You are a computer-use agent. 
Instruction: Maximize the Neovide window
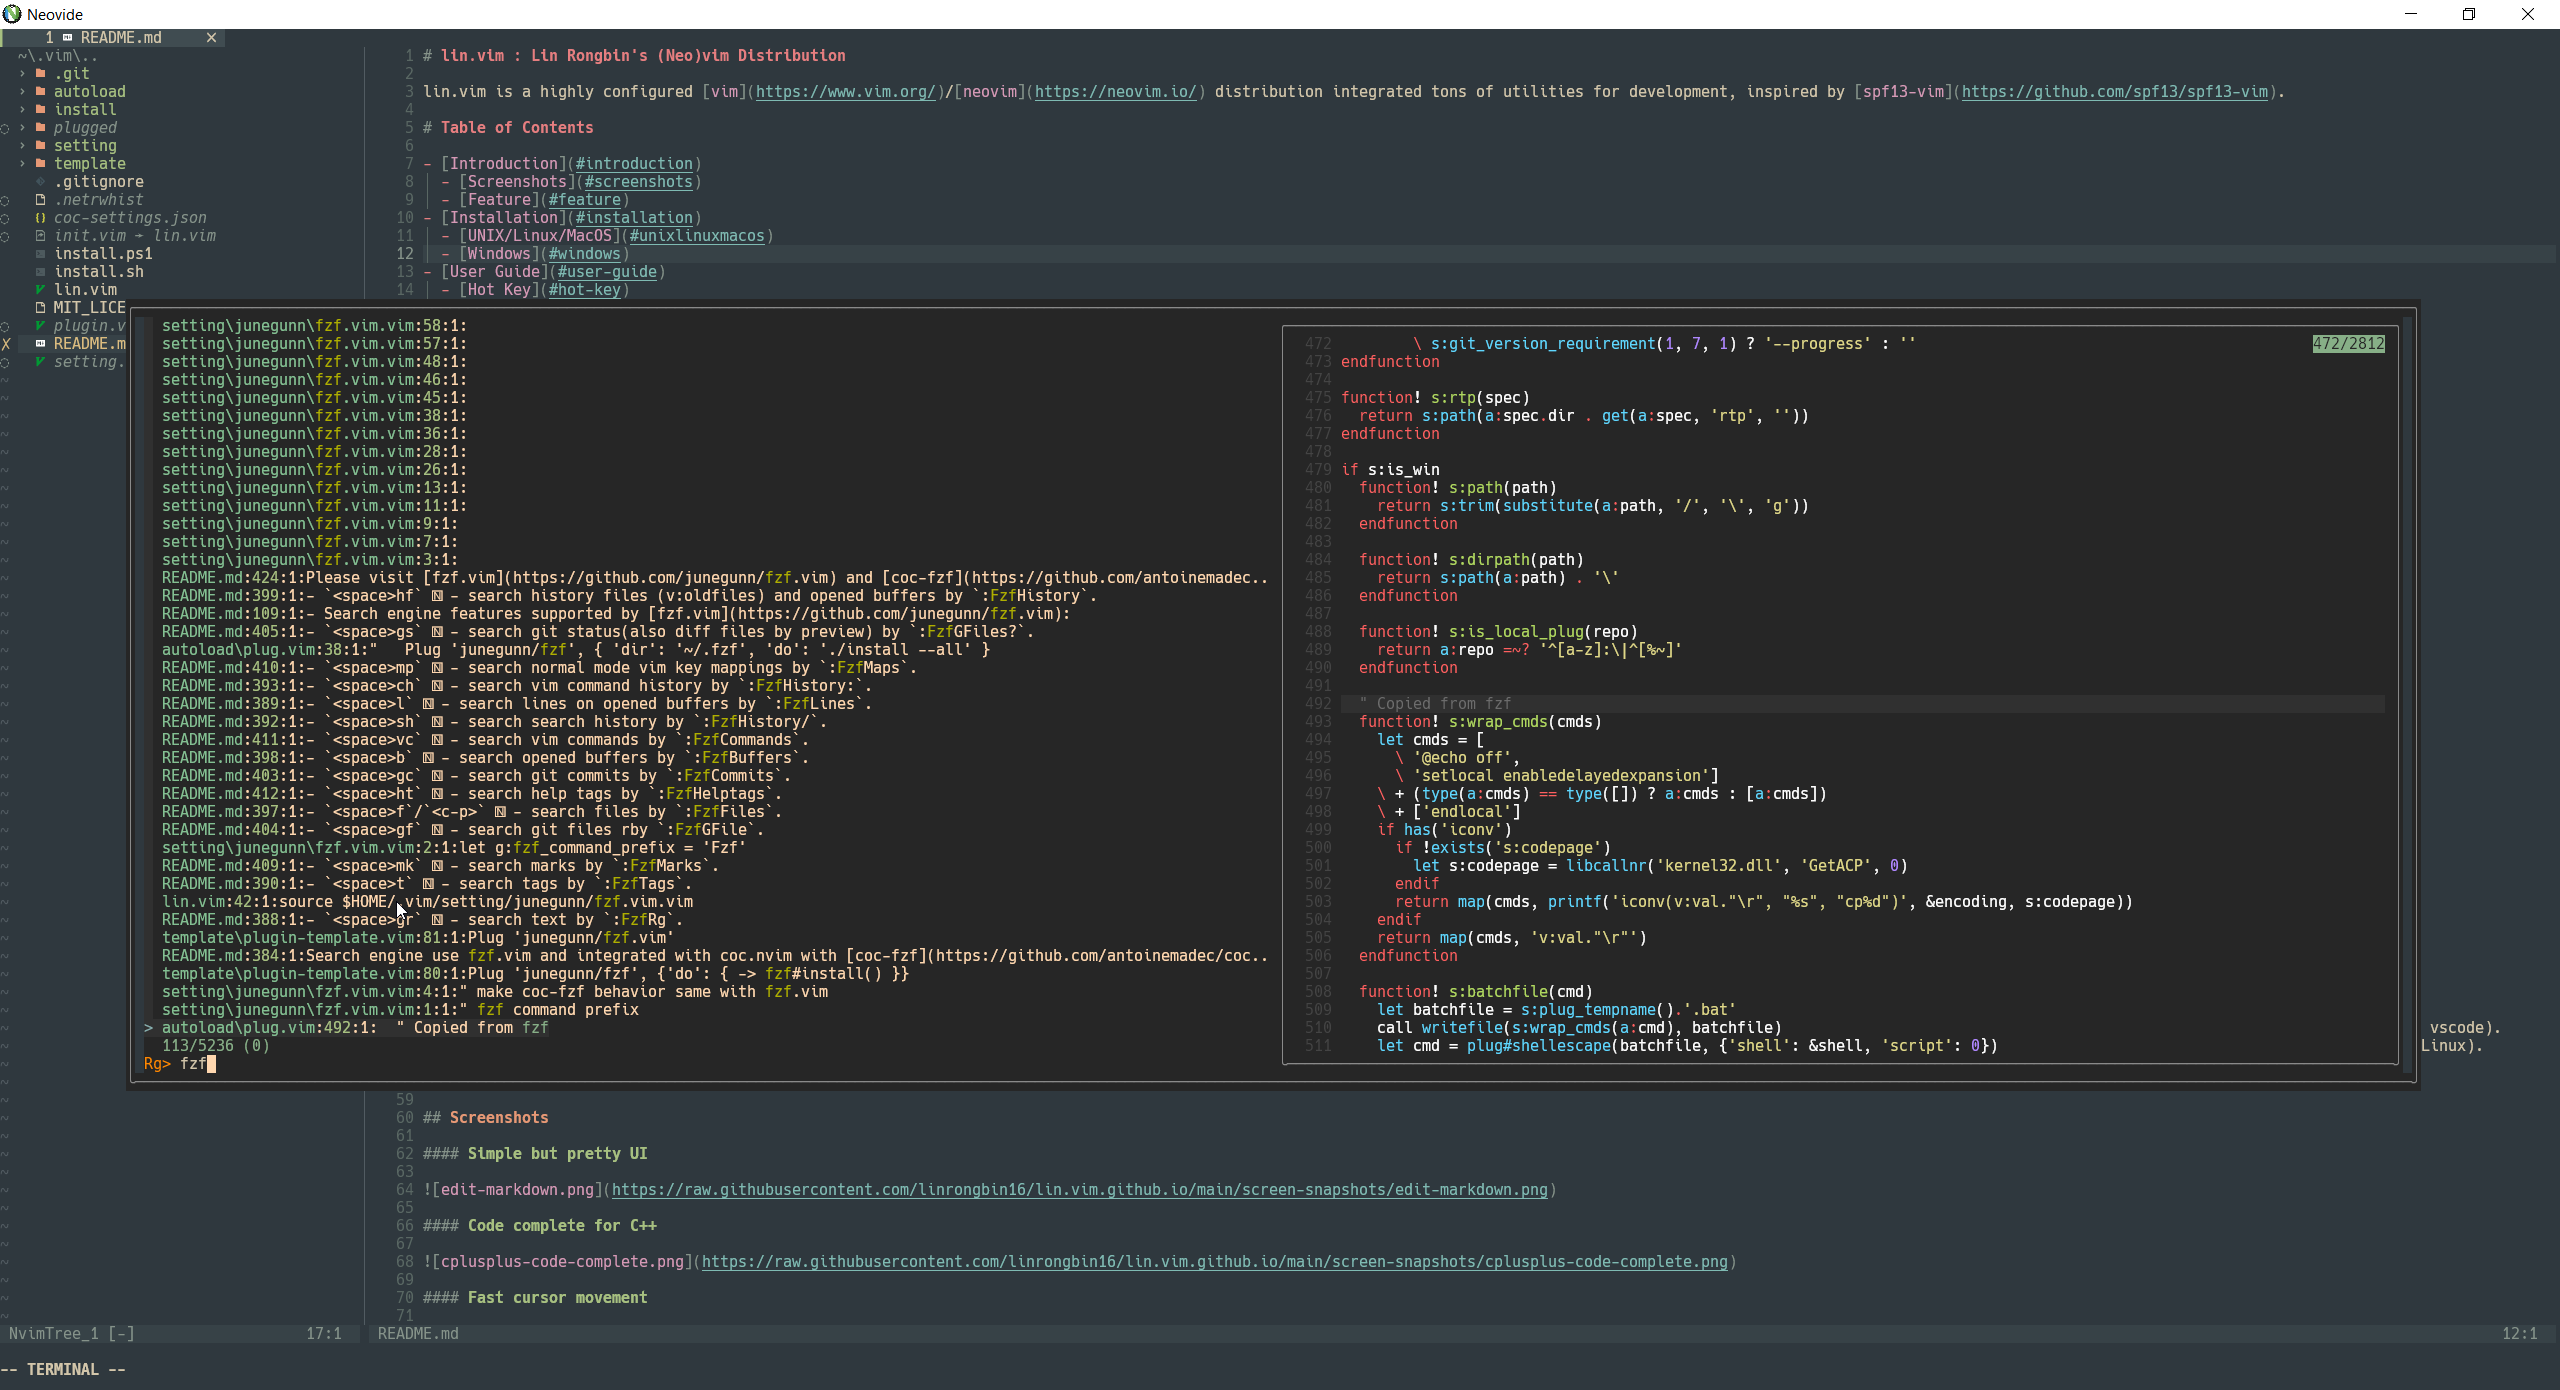2468,14
